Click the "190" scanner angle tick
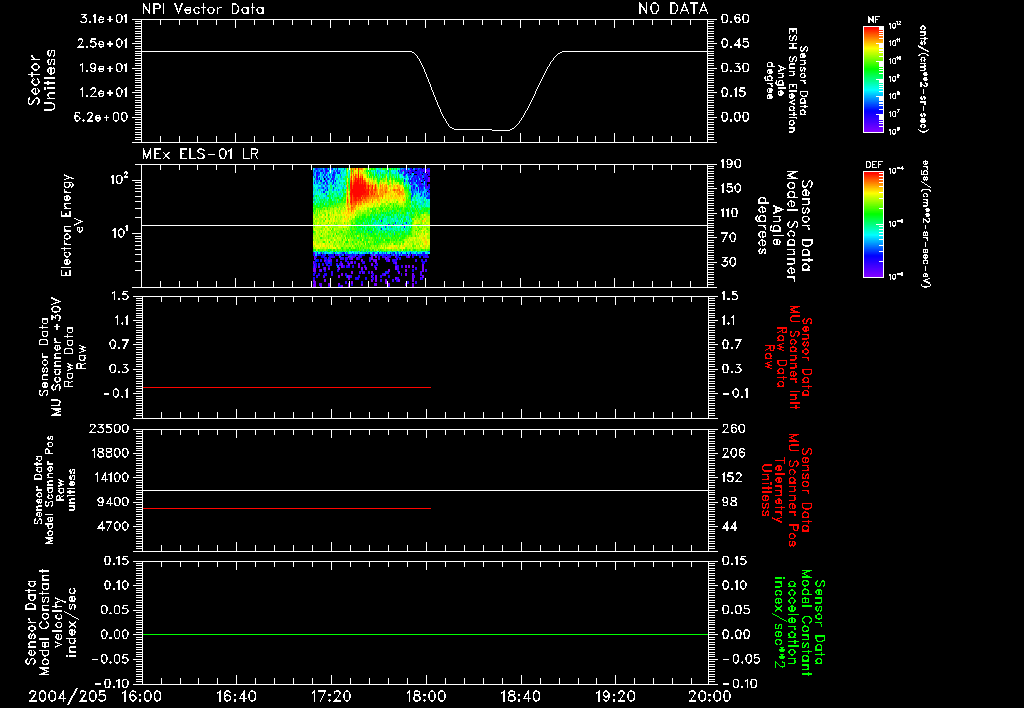Screen dimensions: 1024x708 pyautogui.click(x=731, y=164)
